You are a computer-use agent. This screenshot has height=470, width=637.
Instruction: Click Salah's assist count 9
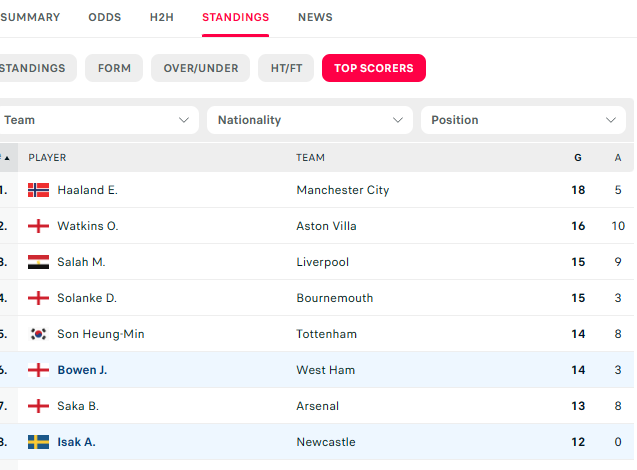(618, 262)
